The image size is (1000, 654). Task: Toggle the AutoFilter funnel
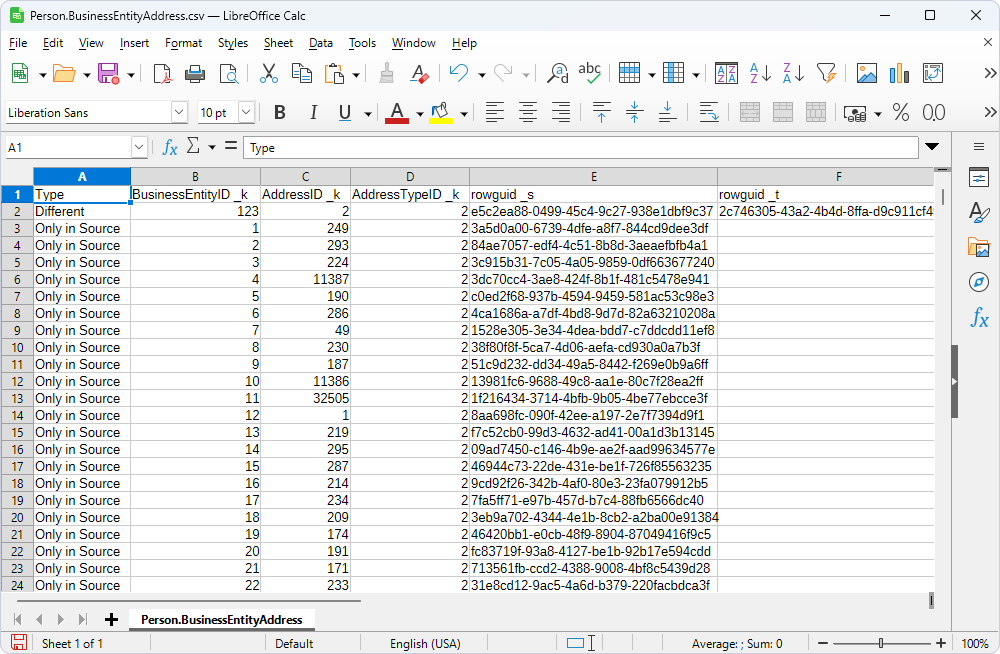(x=827, y=74)
